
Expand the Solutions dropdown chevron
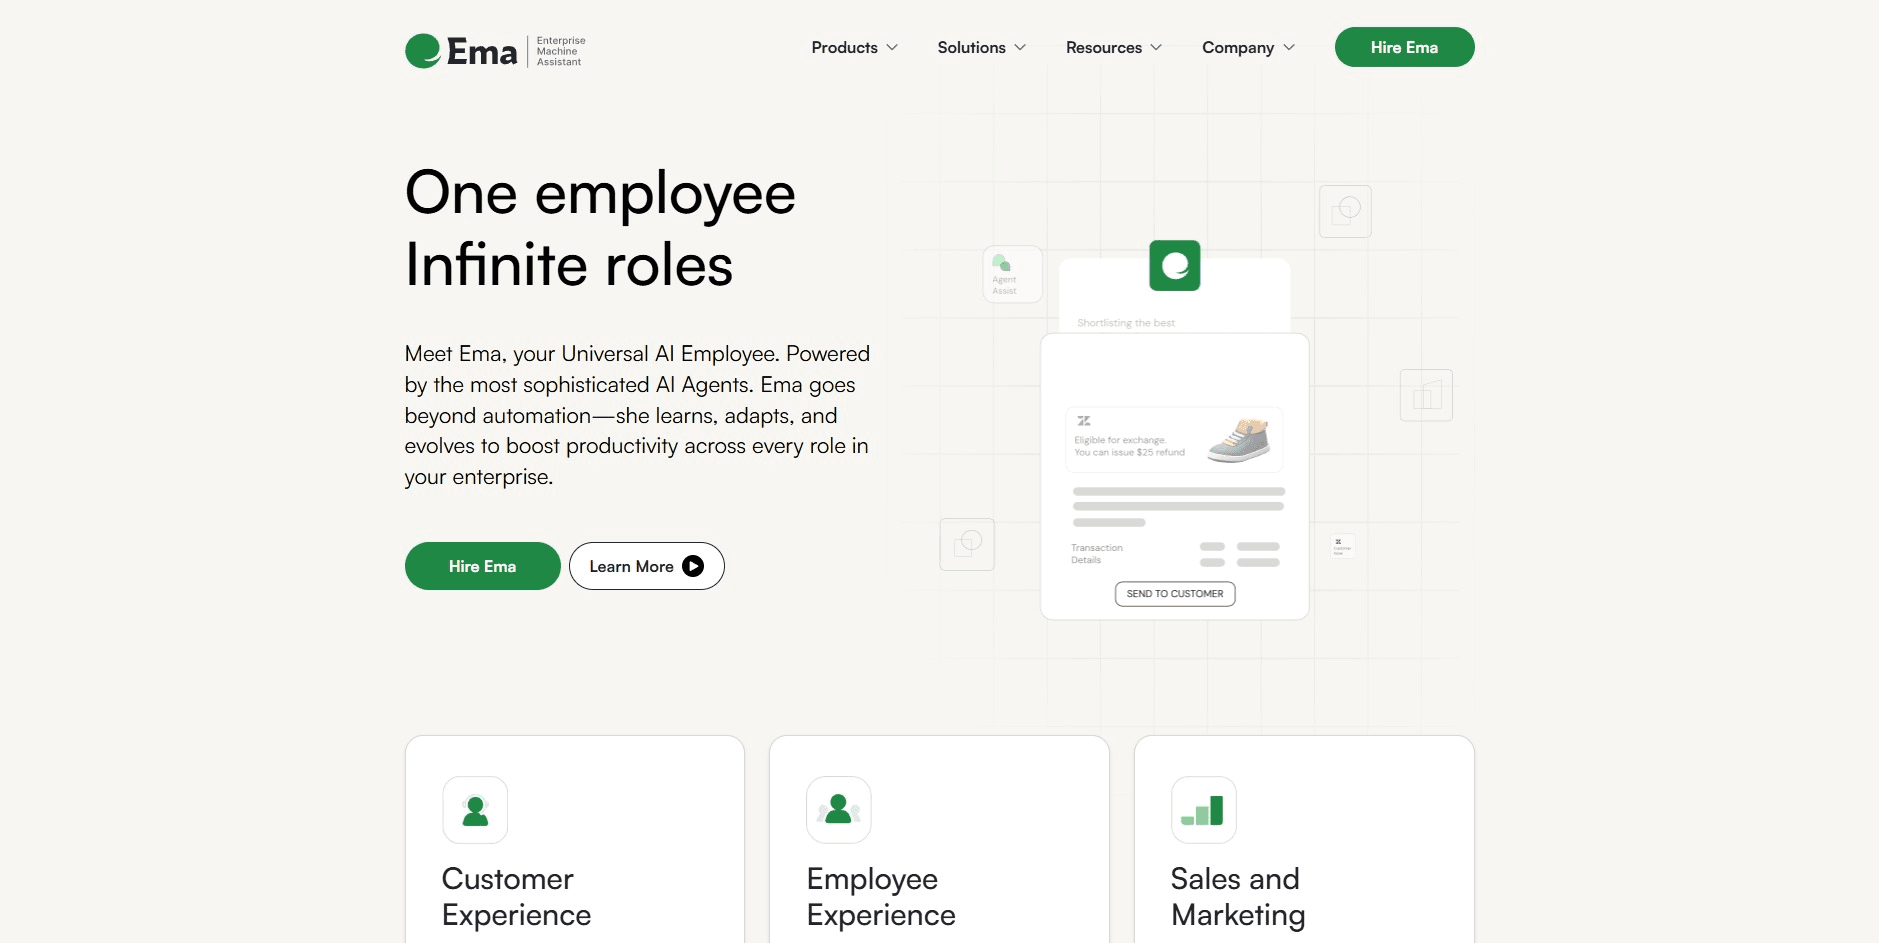(x=1020, y=47)
